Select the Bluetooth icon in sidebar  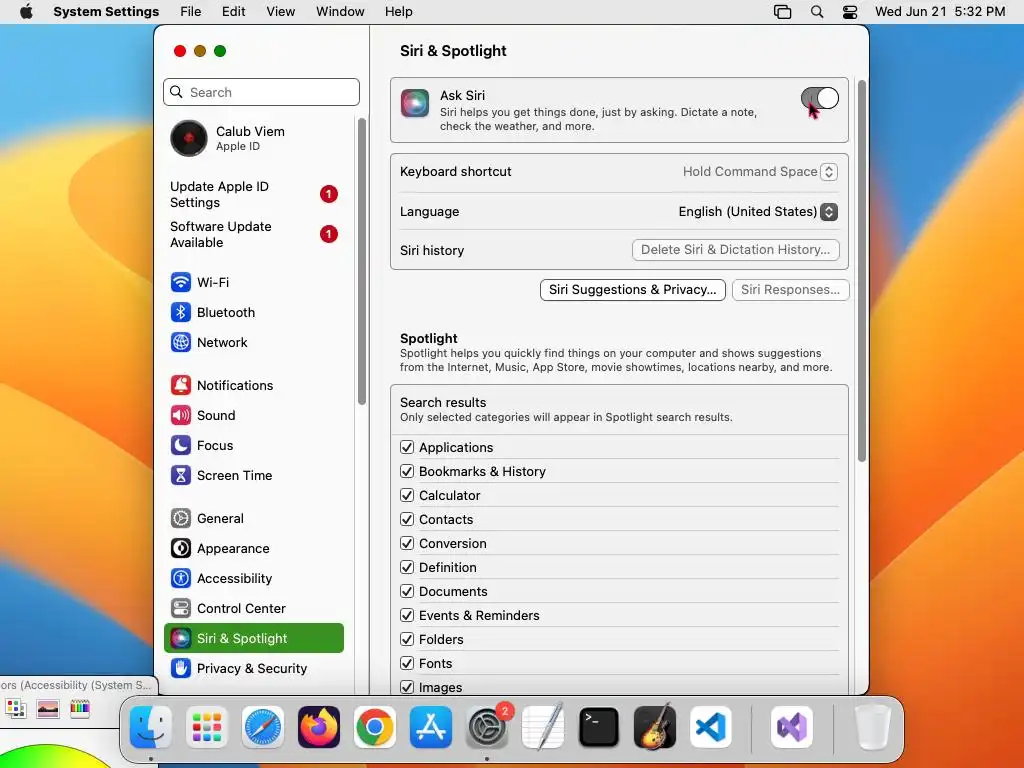tap(181, 312)
